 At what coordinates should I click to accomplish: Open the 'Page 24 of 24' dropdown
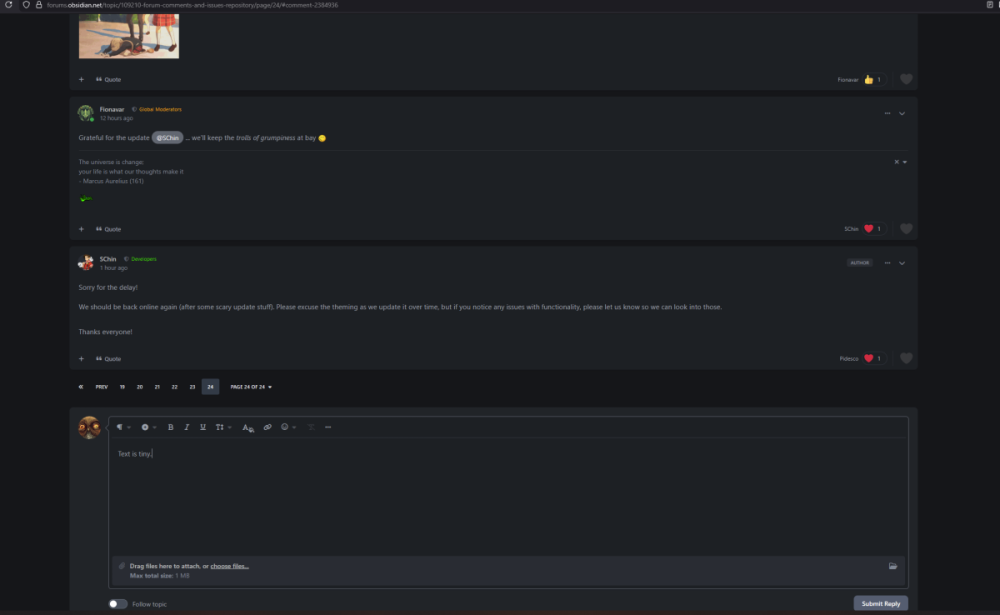(251, 386)
